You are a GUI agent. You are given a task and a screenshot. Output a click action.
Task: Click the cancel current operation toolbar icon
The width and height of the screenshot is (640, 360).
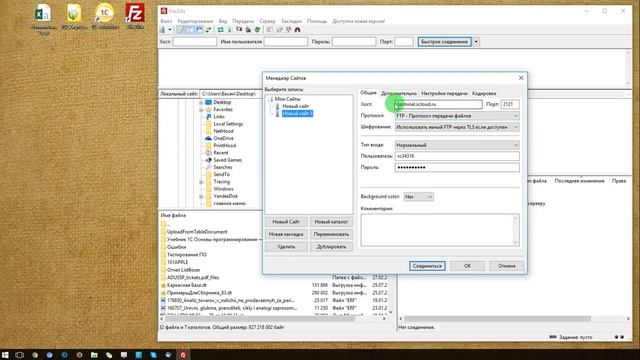(239, 29)
